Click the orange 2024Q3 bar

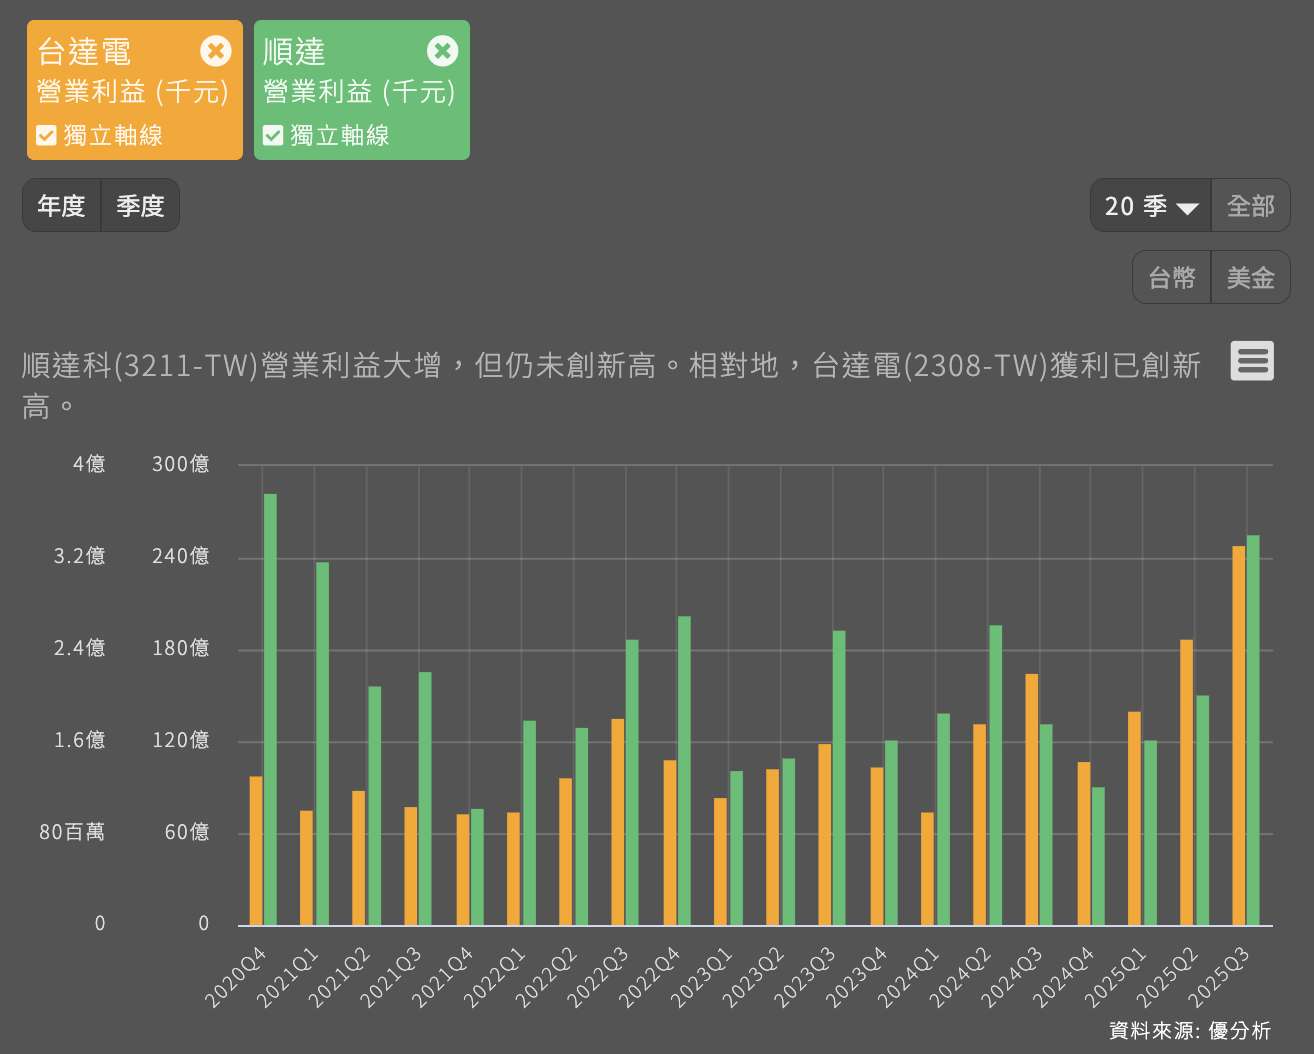click(x=1031, y=800)
